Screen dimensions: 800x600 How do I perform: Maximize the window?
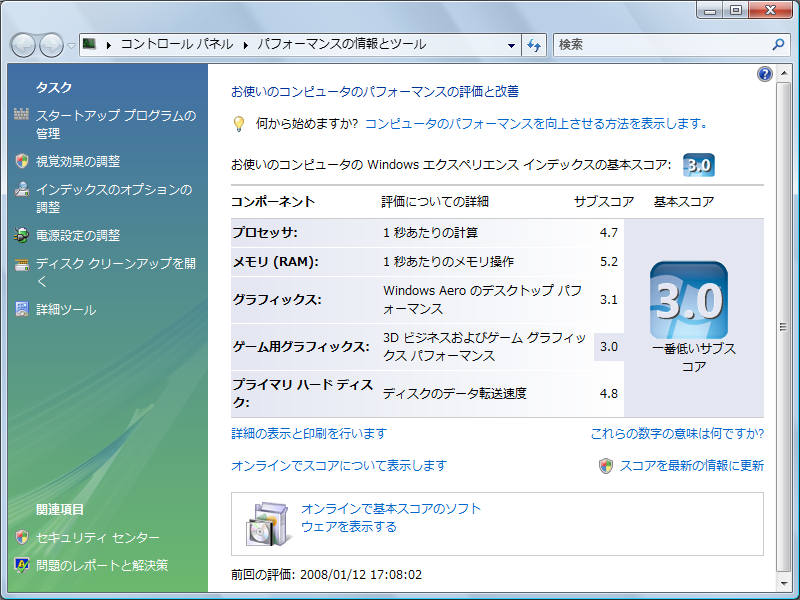[x=735, y=10]
